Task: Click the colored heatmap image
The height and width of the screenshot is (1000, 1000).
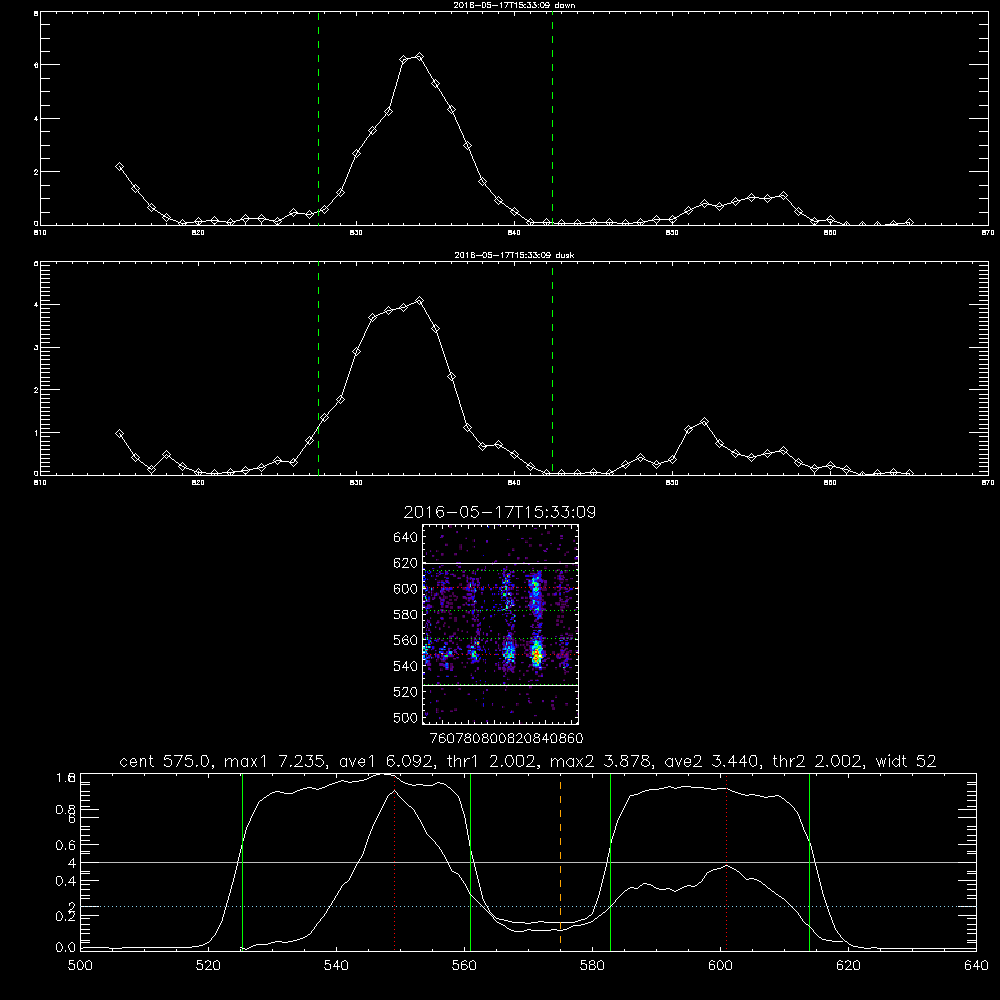Action: click(501, 624)
